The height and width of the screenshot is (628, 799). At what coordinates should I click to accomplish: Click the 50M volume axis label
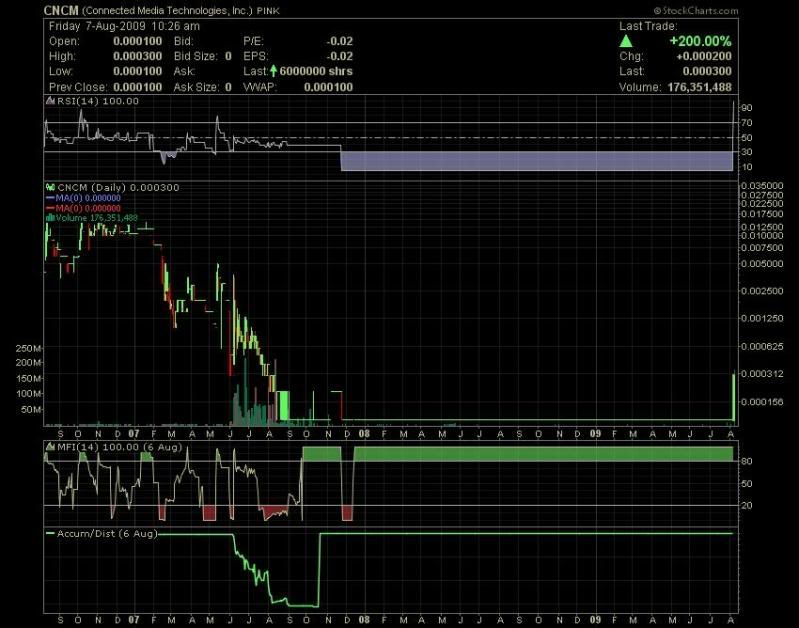(31, 410)
